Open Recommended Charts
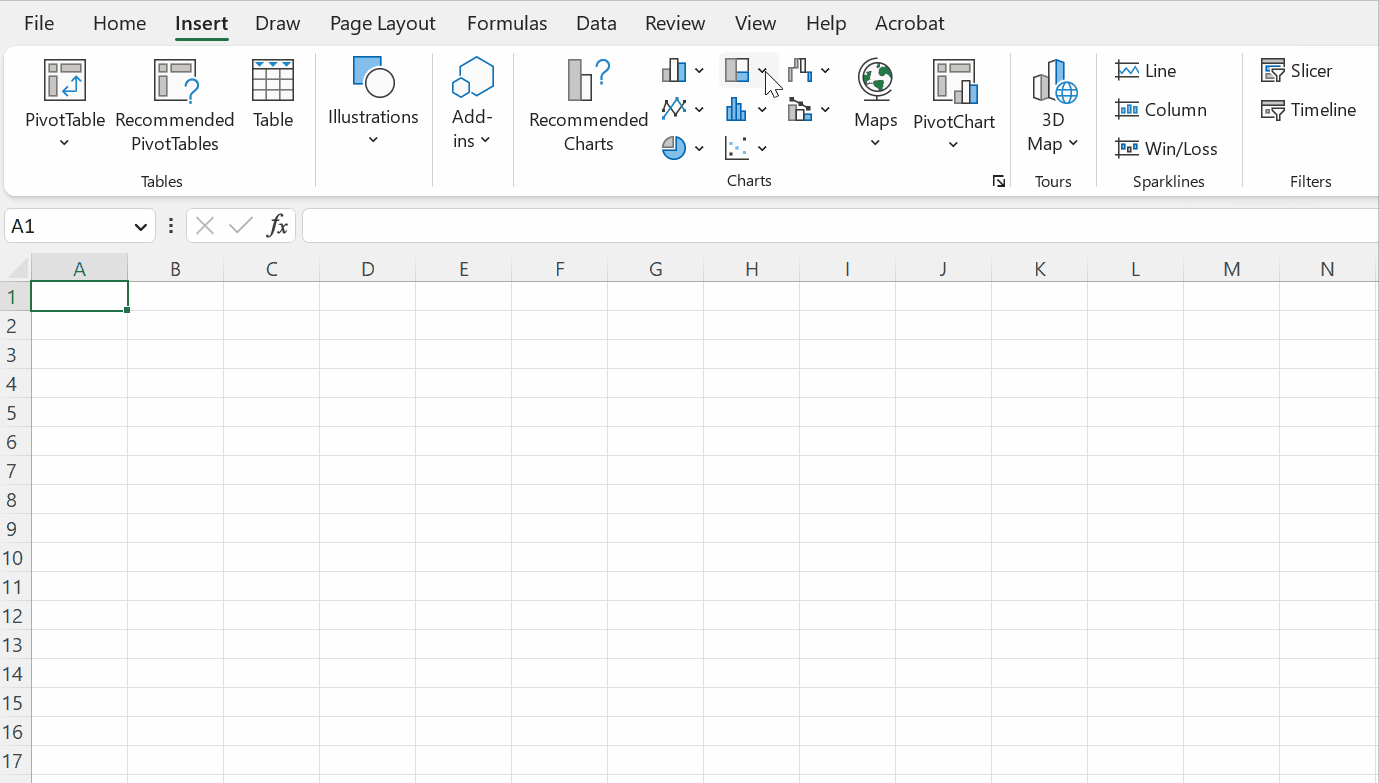1379x783 pixels. point(588,105)
